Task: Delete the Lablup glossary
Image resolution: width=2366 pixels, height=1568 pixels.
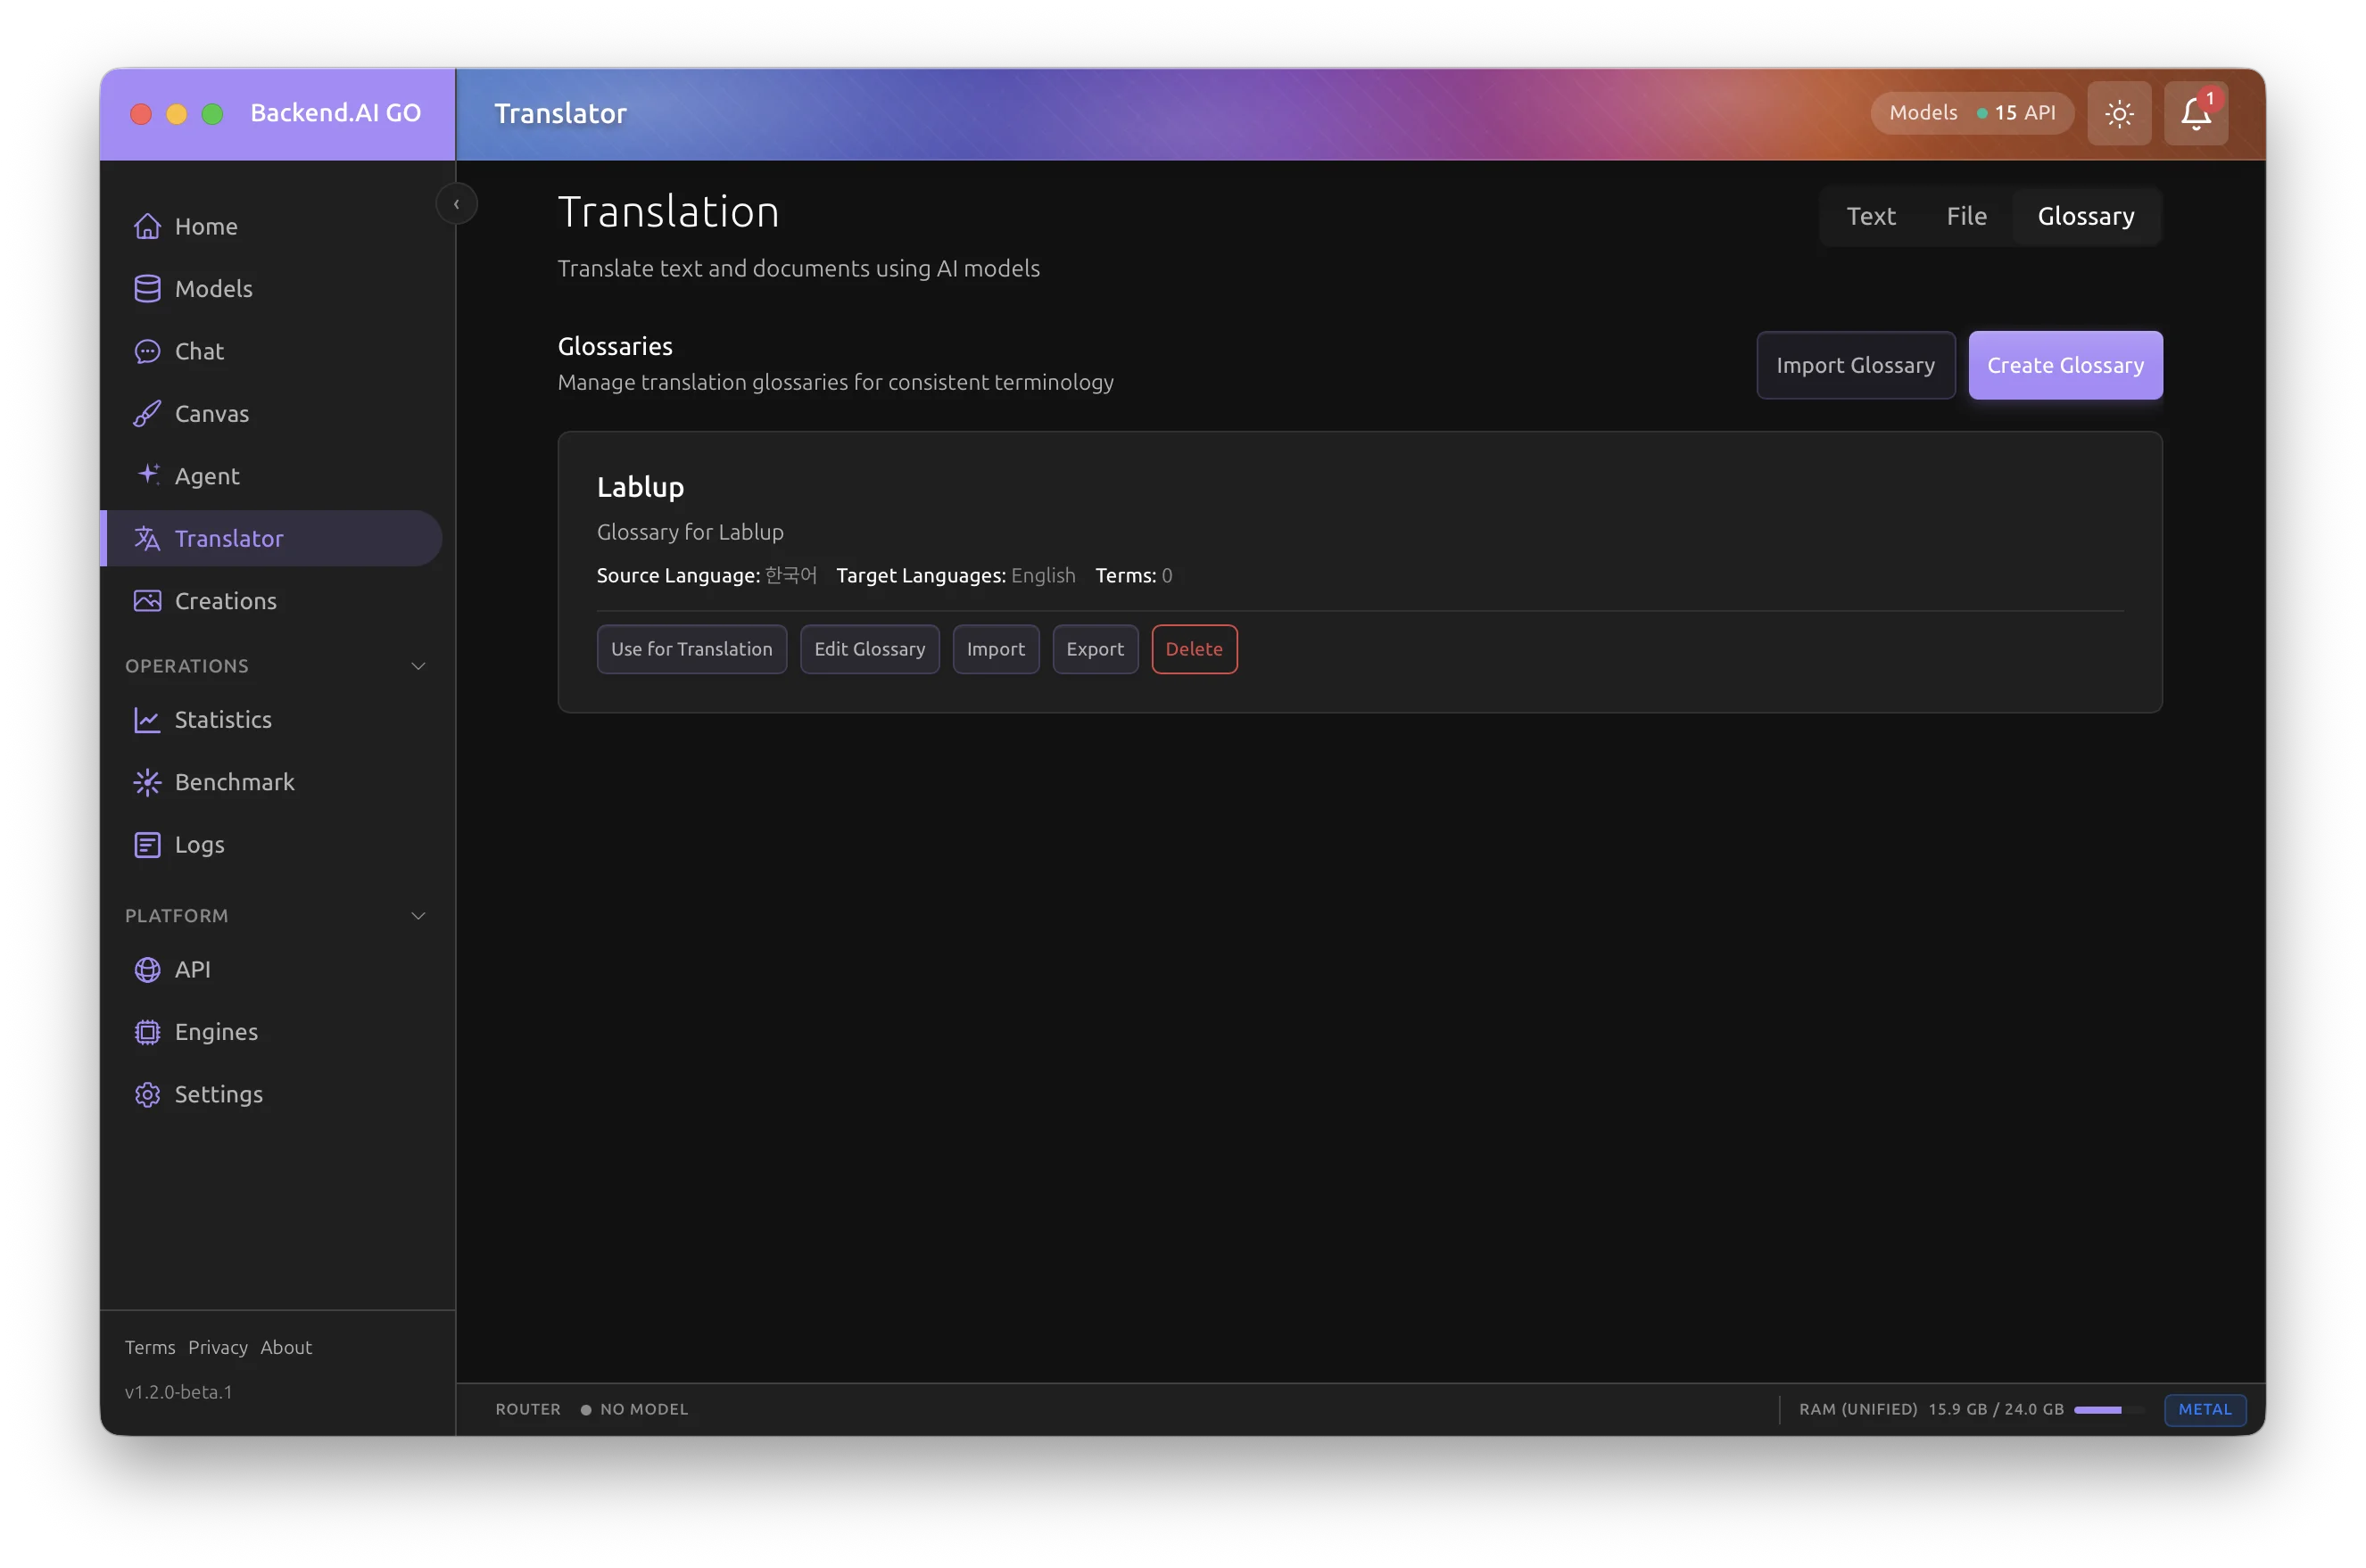Action: click(1193, 650)
